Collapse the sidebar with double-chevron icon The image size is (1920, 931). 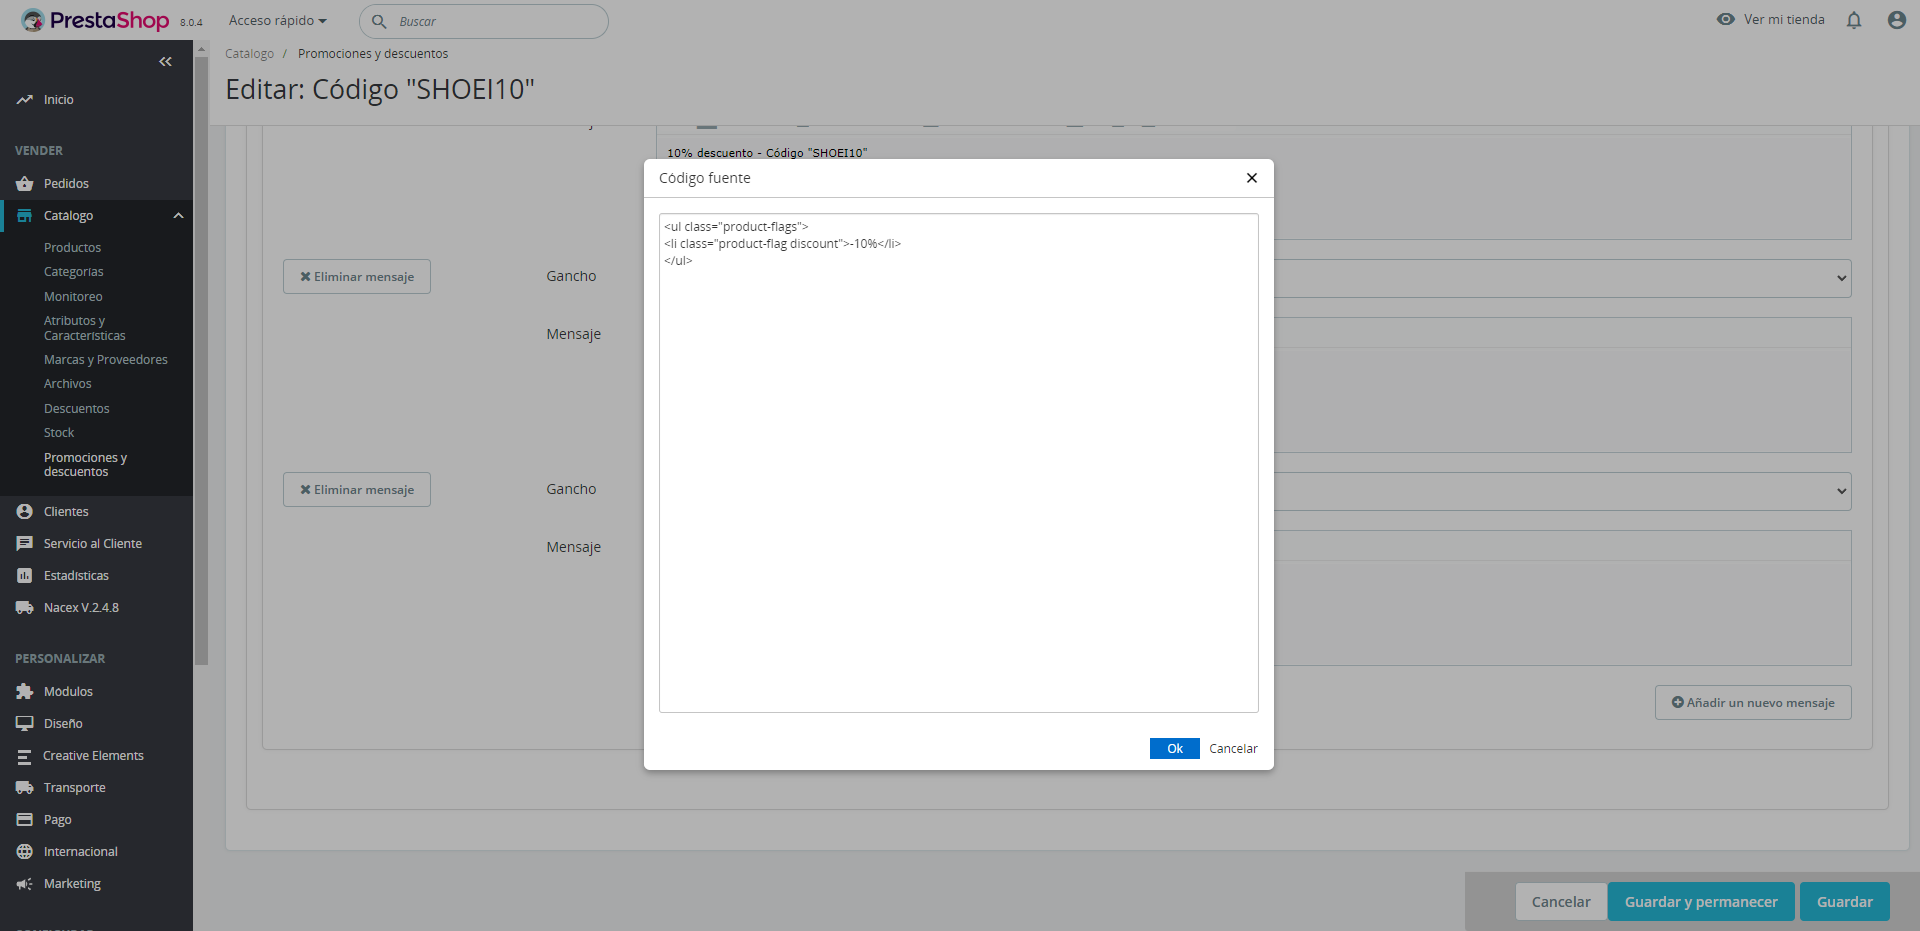coord(165,62)
